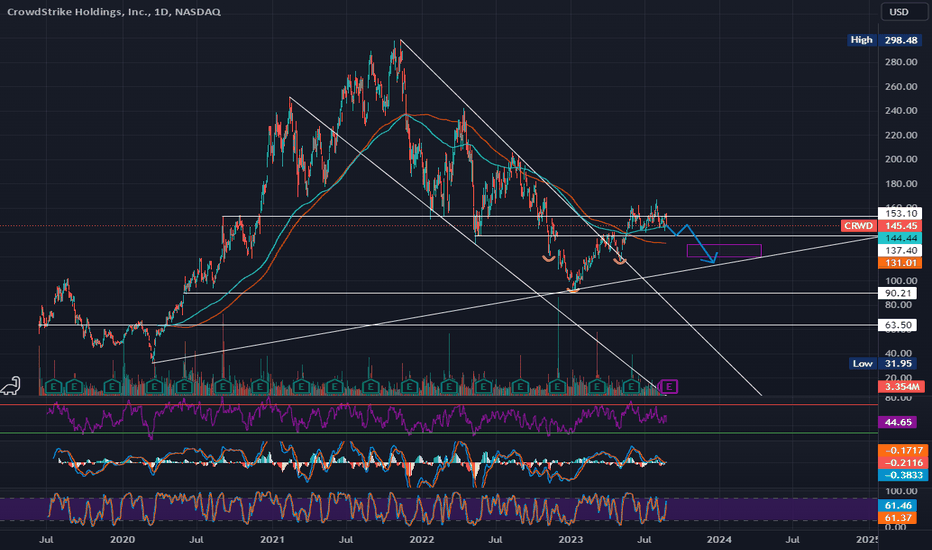Click the orange 131.01 moving average tag

tap(901, 263)
